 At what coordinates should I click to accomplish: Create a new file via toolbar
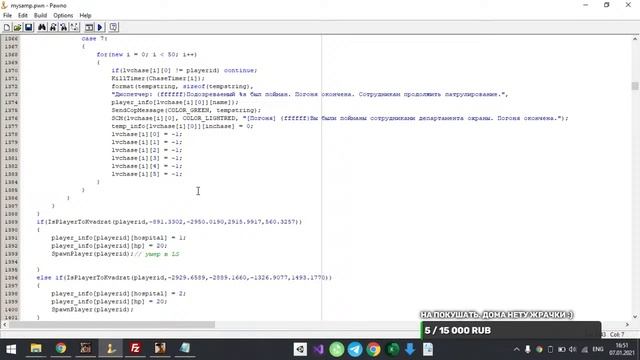7,27
